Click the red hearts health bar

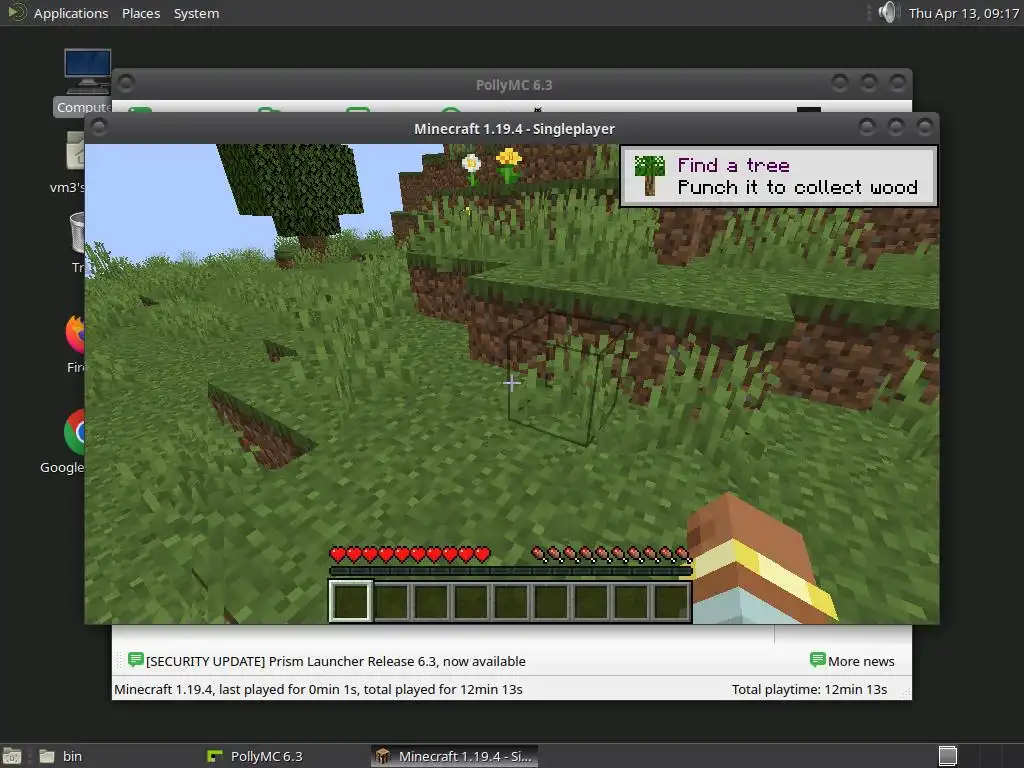click(x=409, y=555)
